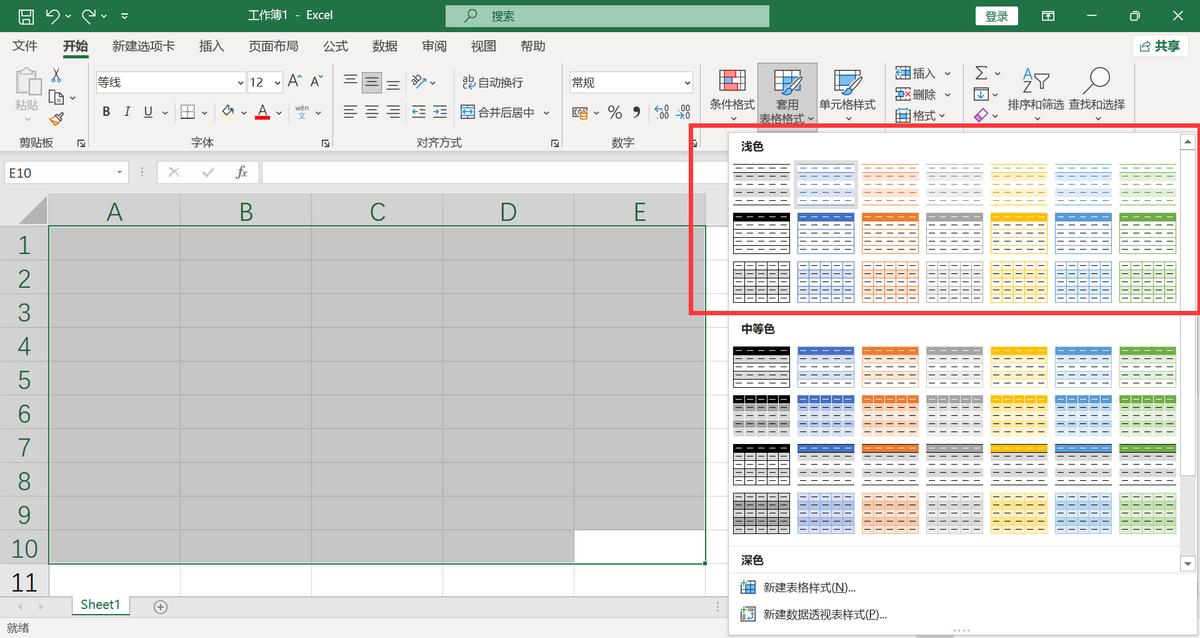
Task: Open 排序和筛选 sort and filter
Action: point(1036,95)
